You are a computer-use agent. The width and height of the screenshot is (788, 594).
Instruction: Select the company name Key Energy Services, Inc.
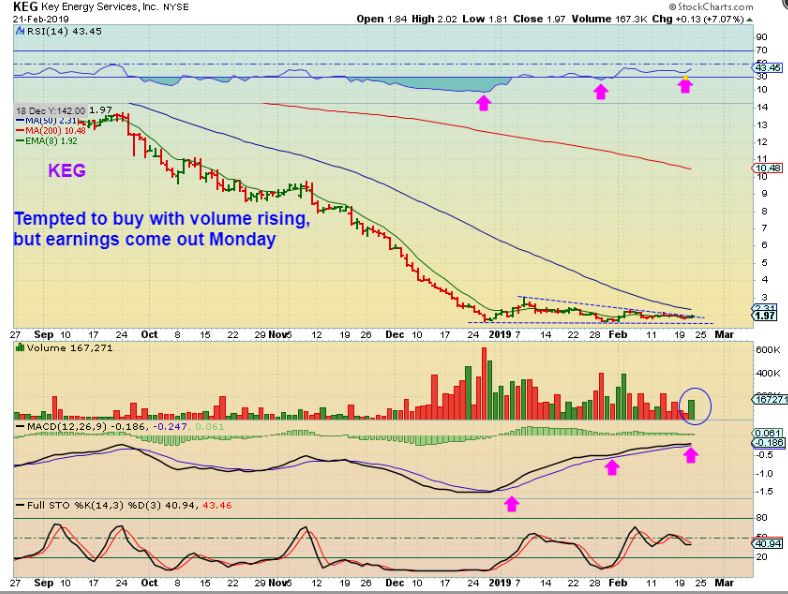pos(100,7)
